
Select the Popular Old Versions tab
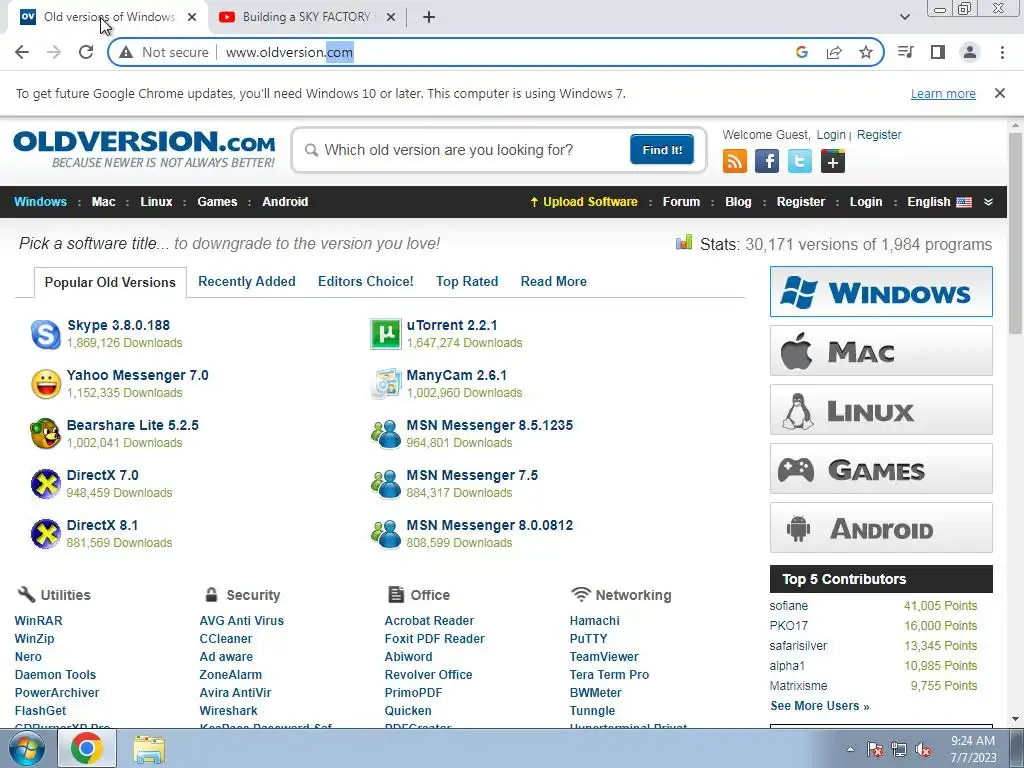pyautogui.click(x=110, y=282)
